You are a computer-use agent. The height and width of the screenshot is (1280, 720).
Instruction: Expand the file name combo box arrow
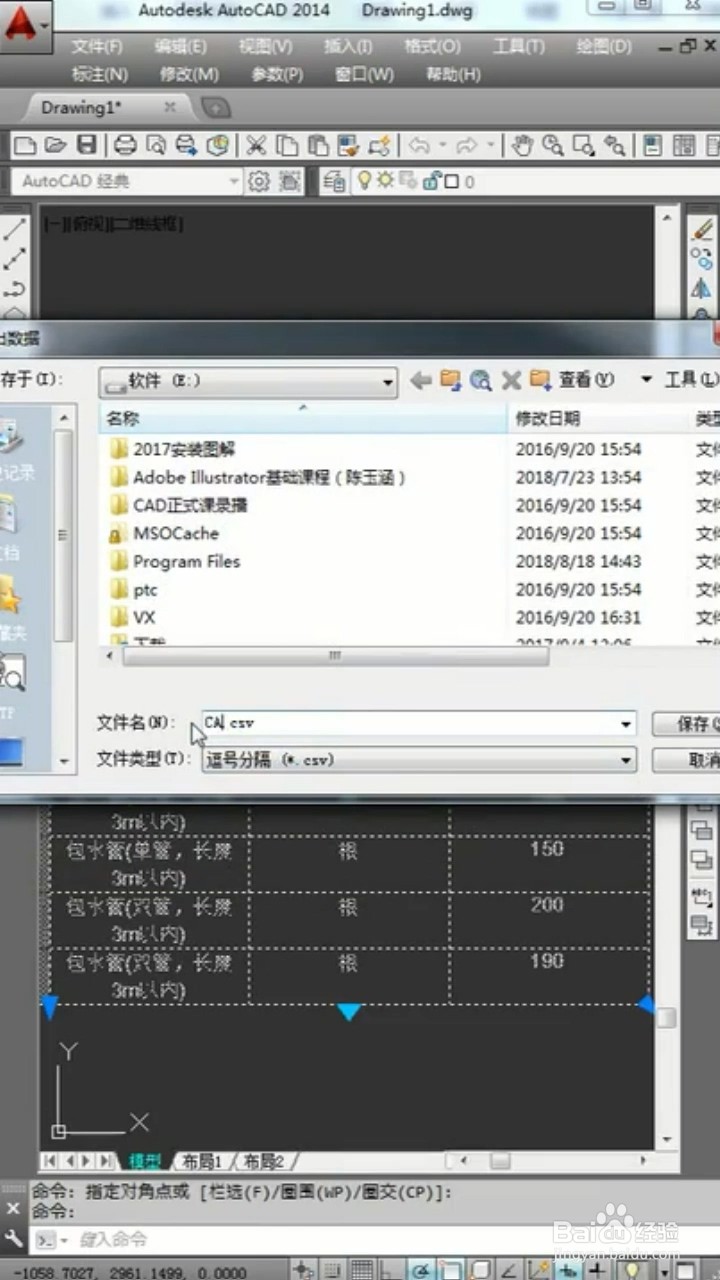point(626,723)
